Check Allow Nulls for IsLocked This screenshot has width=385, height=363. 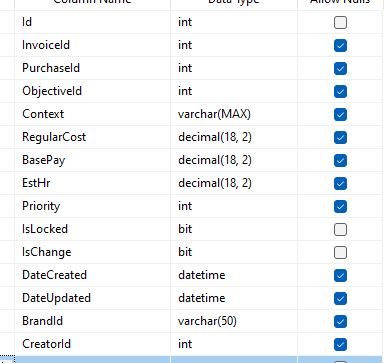340,229
